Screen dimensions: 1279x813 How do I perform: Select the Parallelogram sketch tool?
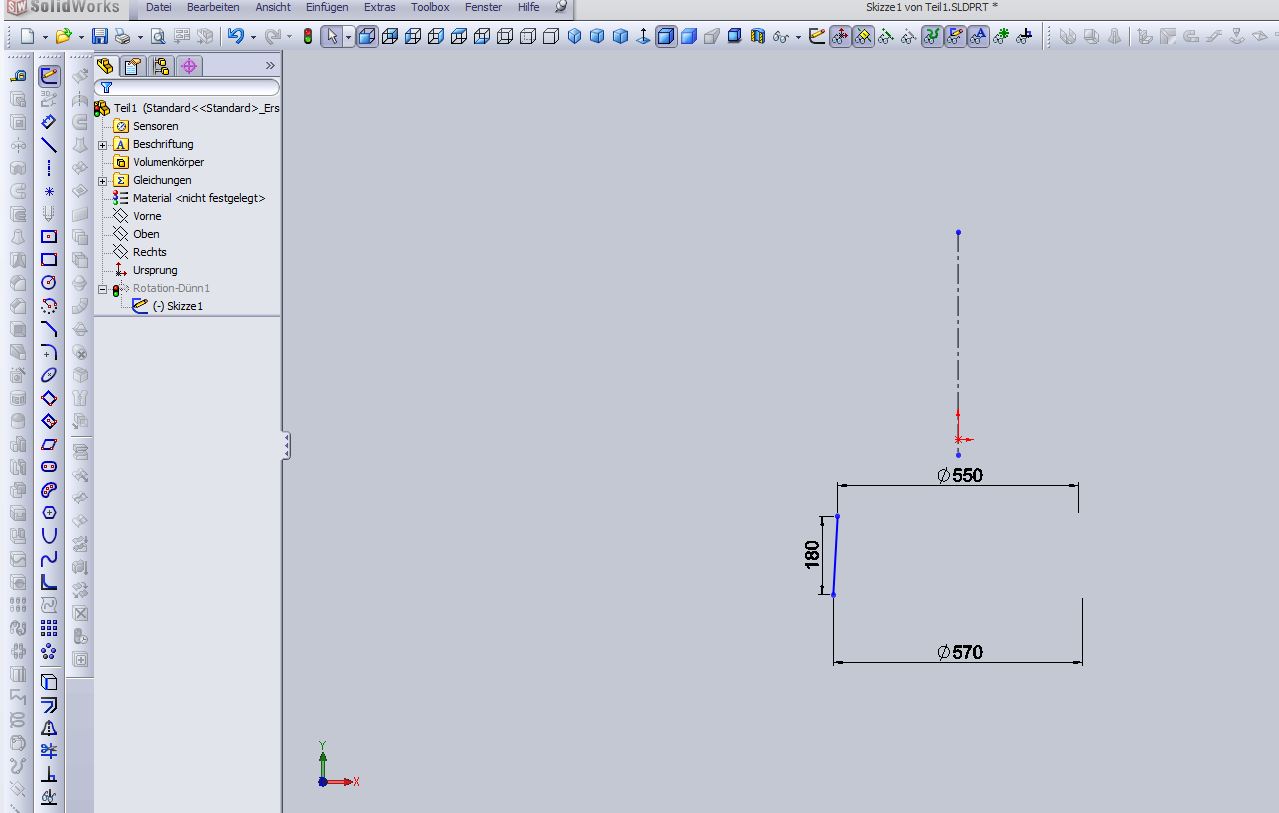[49, 444]
